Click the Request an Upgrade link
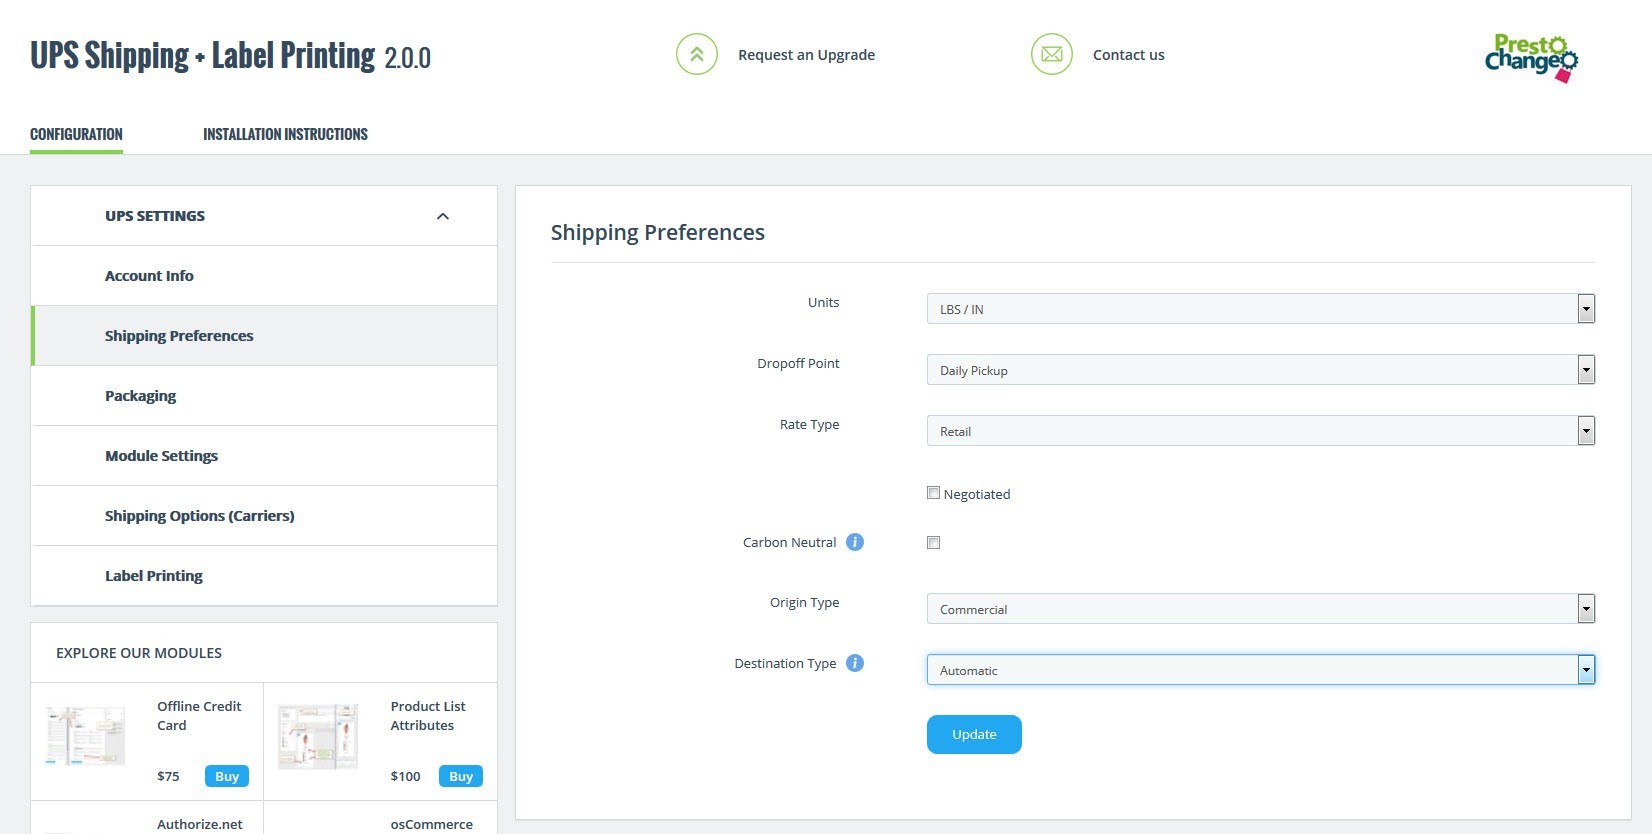 tap(806, 55)
